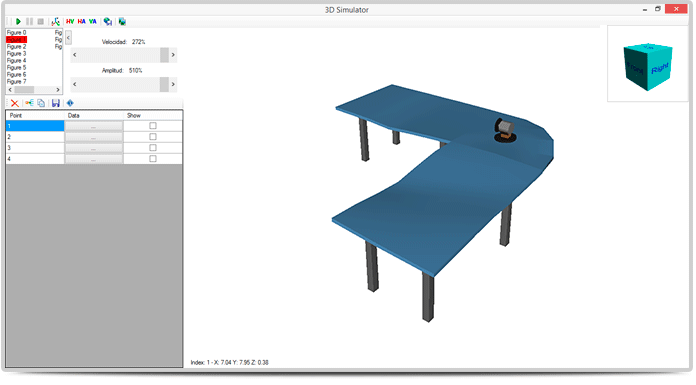Enable Show checkbox for point 3
The width and height of the screenshot is (696, 385).
pyautogui.click(x=153, y=147)
